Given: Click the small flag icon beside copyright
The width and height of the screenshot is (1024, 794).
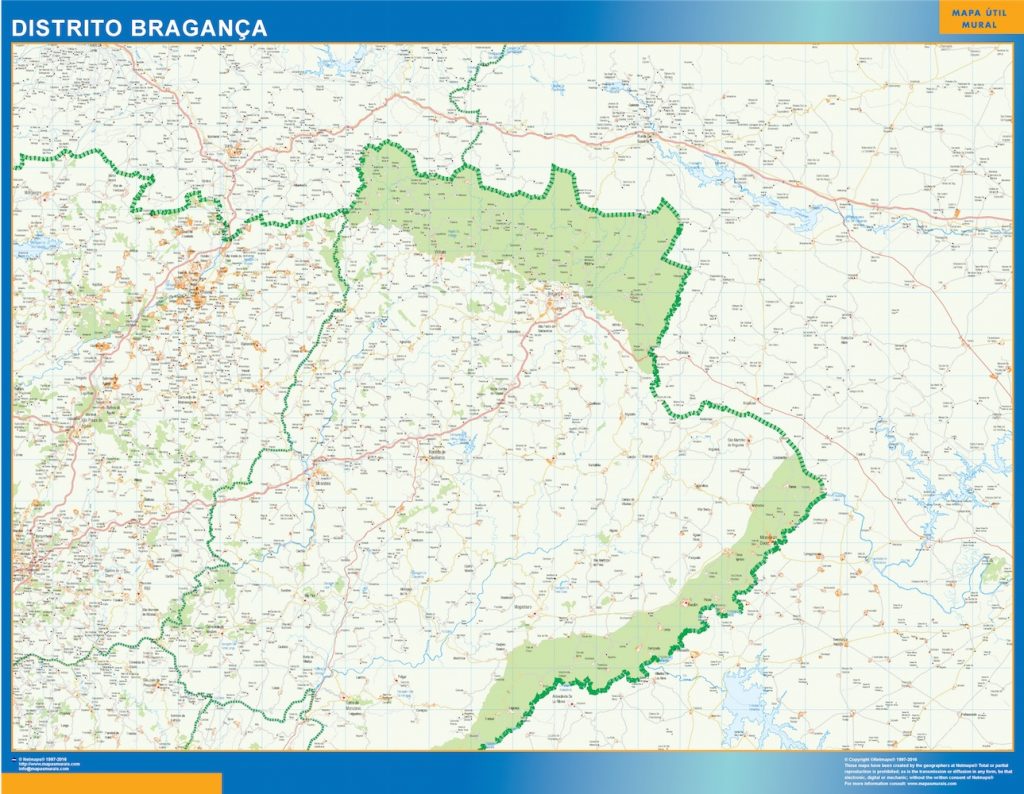Looking at the screenshot, I should pos(14,759).
